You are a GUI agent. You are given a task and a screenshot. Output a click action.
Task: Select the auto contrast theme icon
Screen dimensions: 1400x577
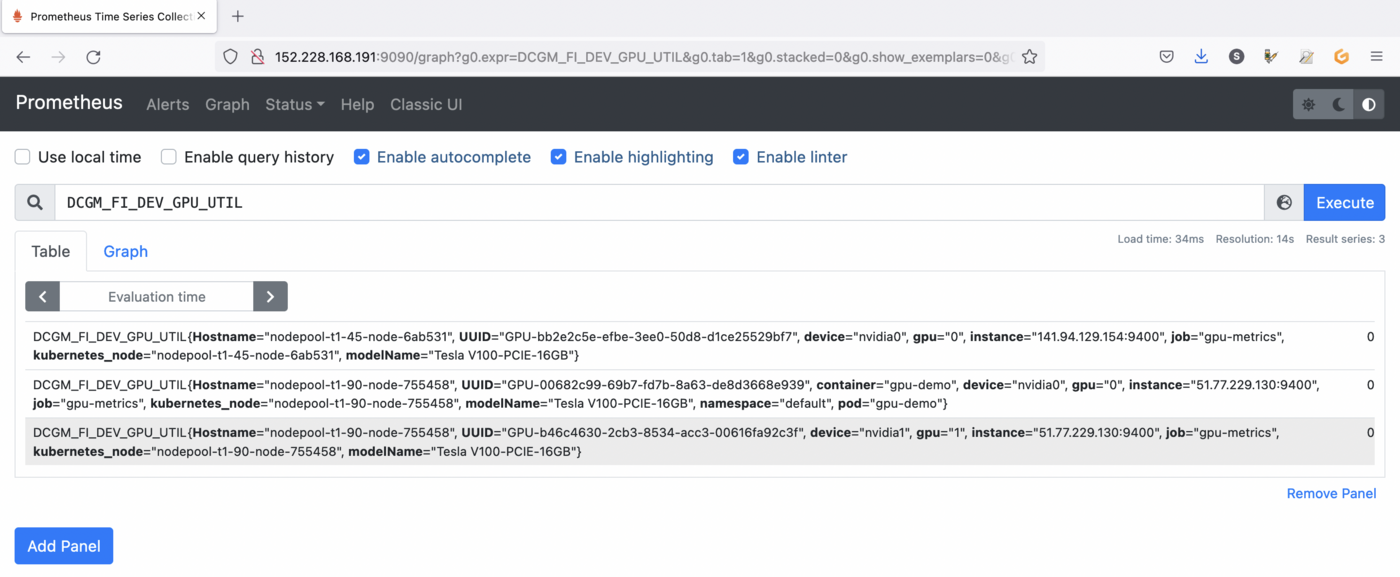pyautogui.click(x=1369, y=104)
